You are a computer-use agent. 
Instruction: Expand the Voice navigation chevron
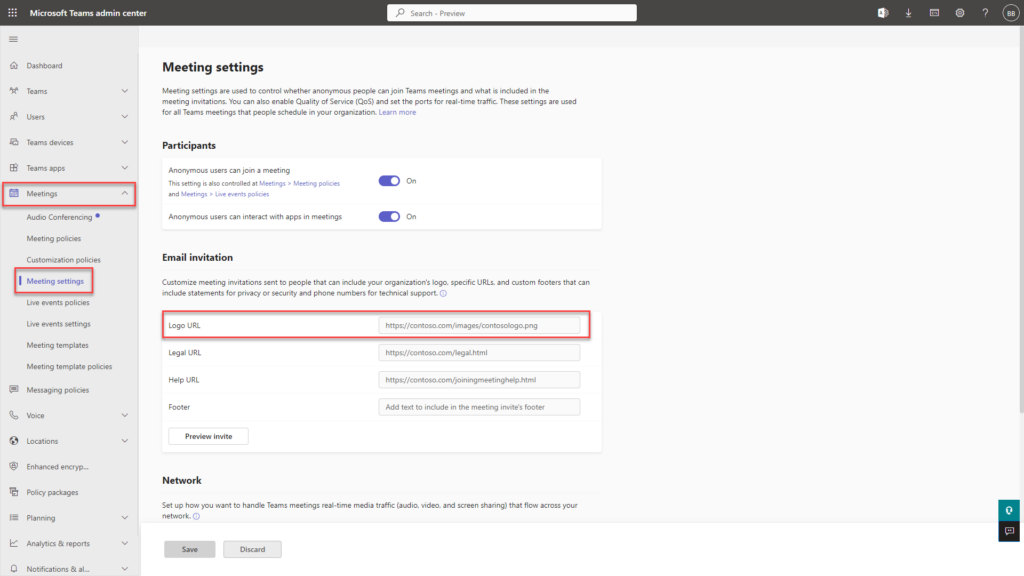(125, 415)
